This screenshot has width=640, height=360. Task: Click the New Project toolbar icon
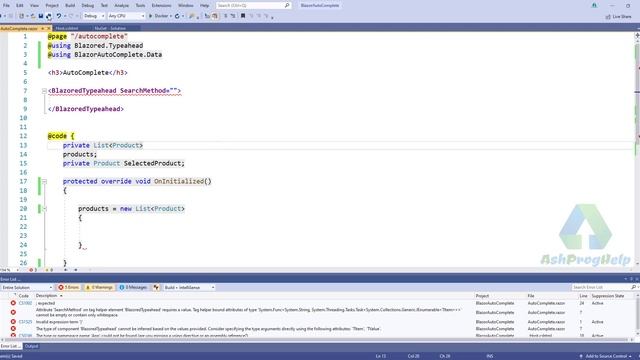point(21,16)
